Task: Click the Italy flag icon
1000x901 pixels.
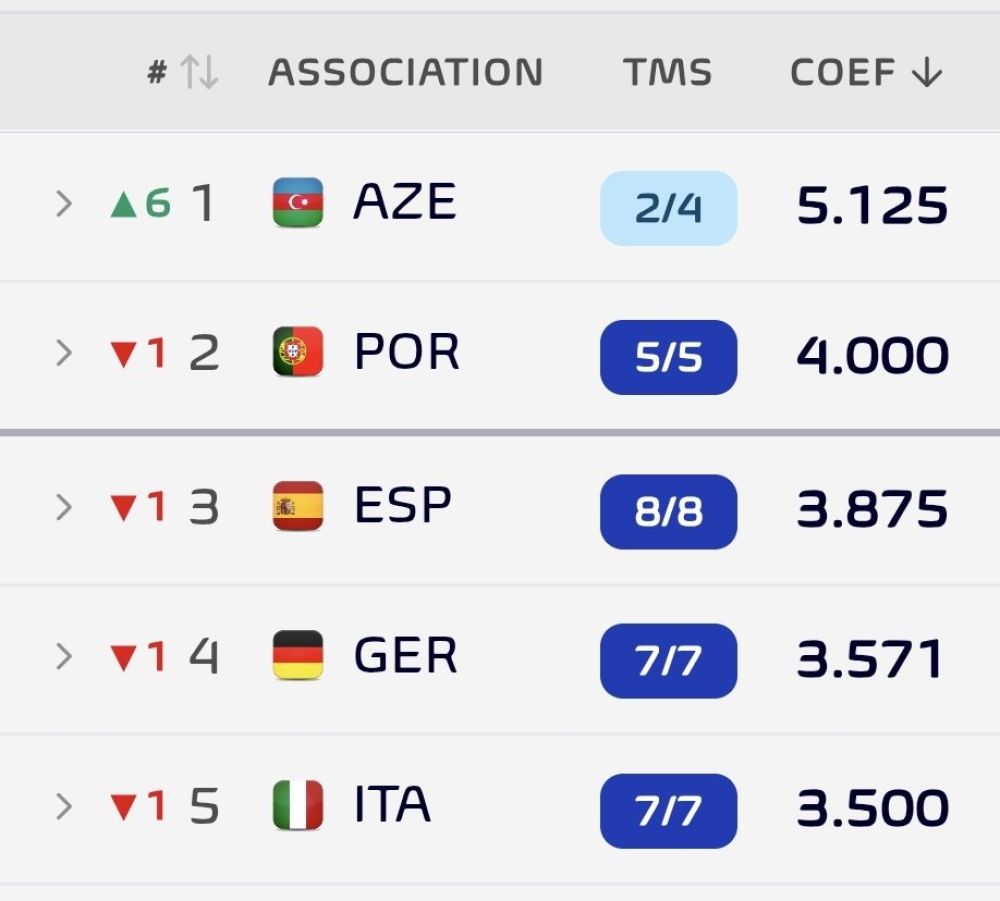Action: 298,805
